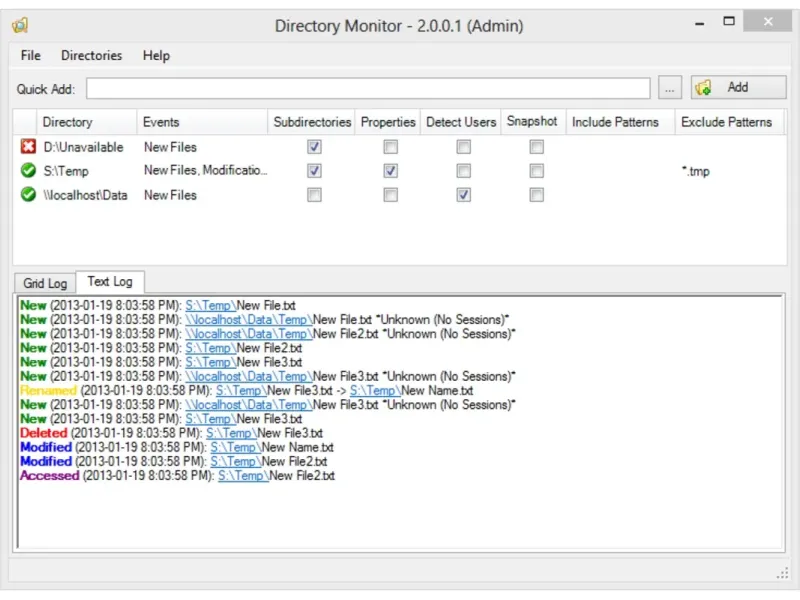Uncheck Detect Users for \\localhost\Data

pyautogui.click(x=463, y=194)
